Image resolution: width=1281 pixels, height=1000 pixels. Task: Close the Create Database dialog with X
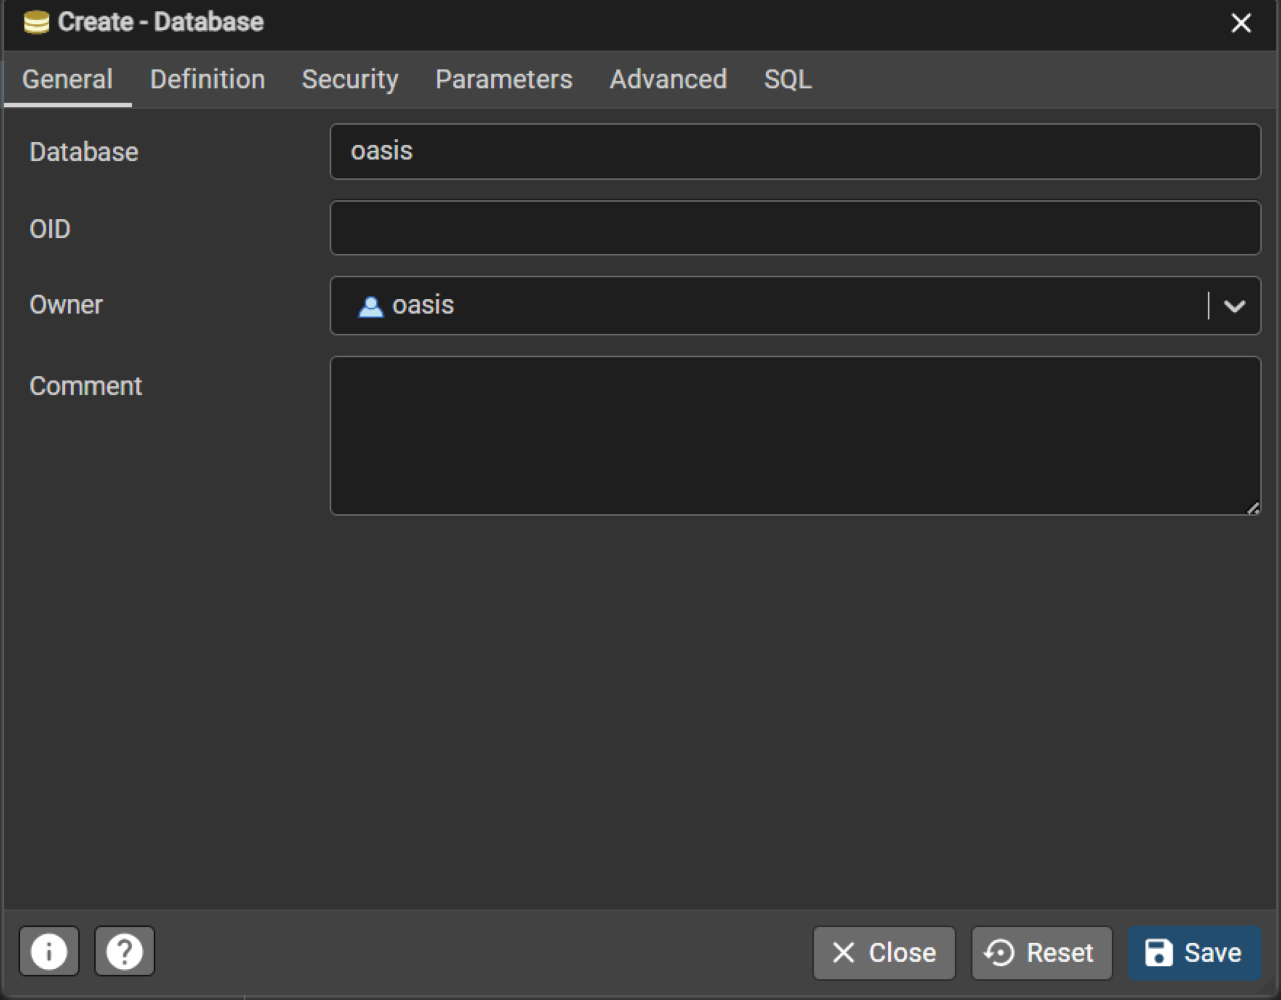[1241, 23]
